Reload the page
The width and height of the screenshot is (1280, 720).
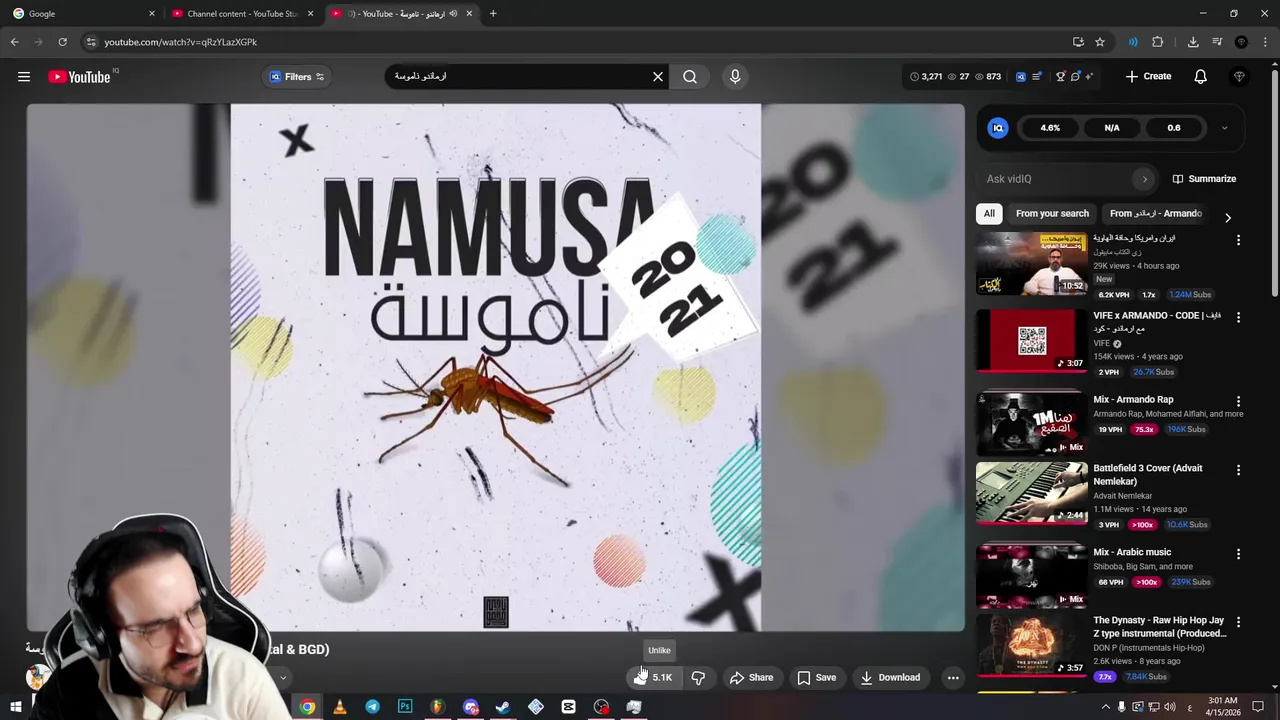(62, 42)
